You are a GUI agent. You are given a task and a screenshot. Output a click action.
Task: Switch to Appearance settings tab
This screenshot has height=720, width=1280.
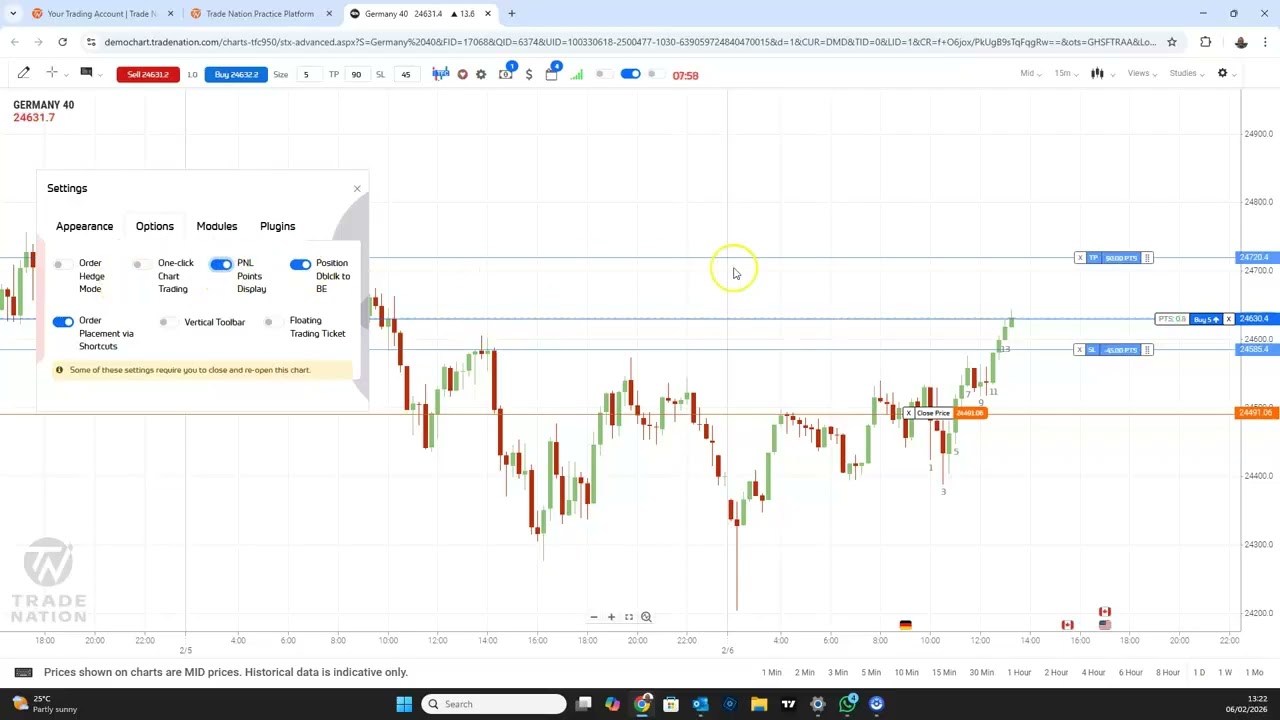(x=84, y=226)
